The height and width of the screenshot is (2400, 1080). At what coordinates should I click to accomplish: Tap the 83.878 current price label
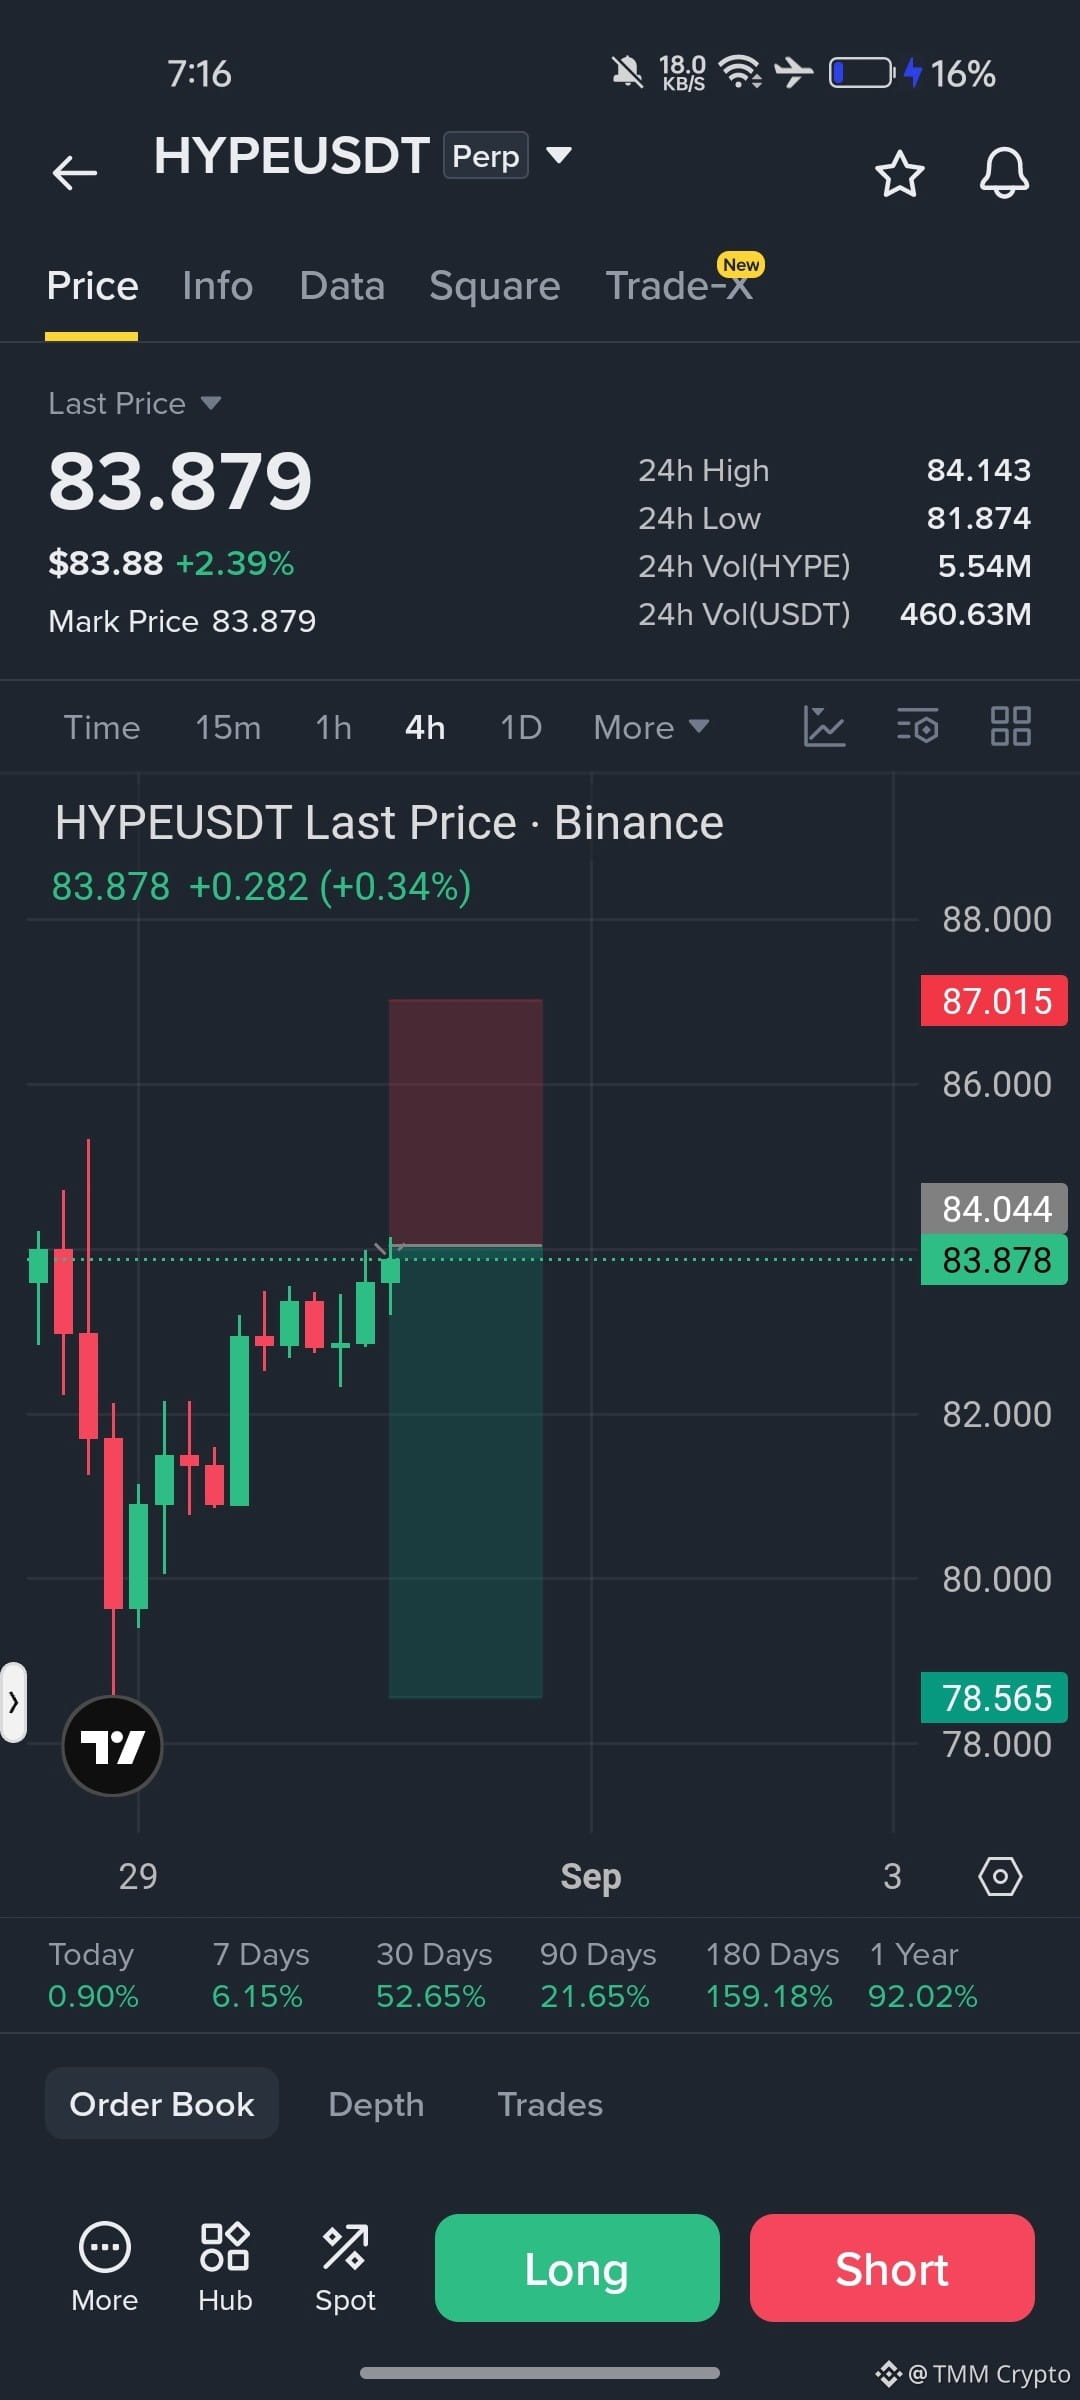(x=994, y=1260)
